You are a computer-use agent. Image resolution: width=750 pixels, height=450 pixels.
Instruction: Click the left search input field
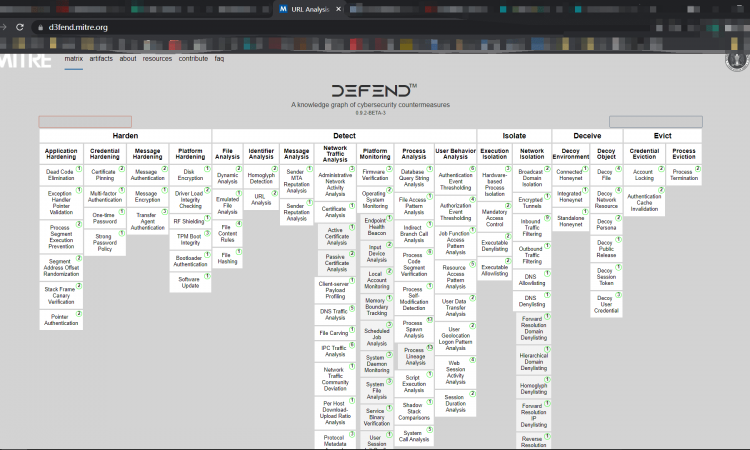85,121
